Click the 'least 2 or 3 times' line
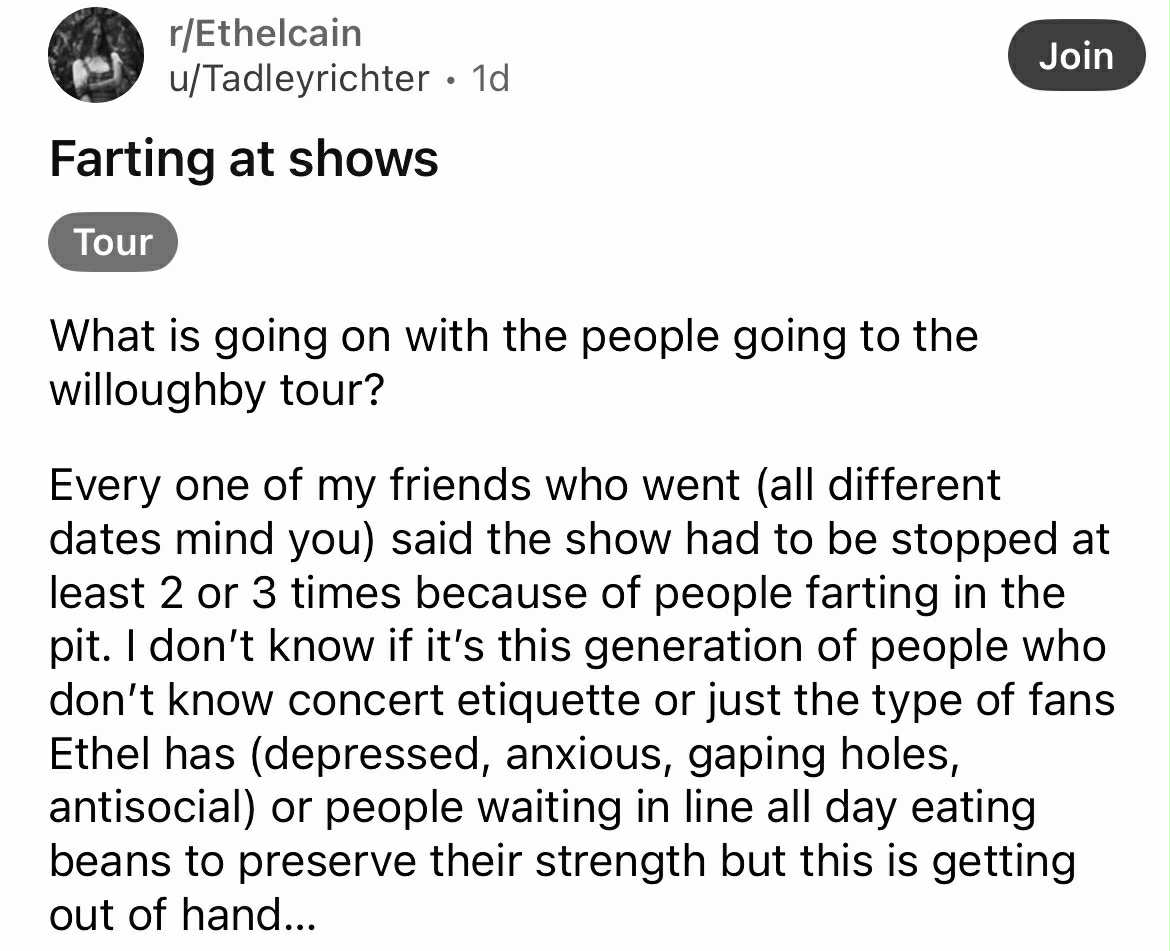1170x951 pixels. 556,593
